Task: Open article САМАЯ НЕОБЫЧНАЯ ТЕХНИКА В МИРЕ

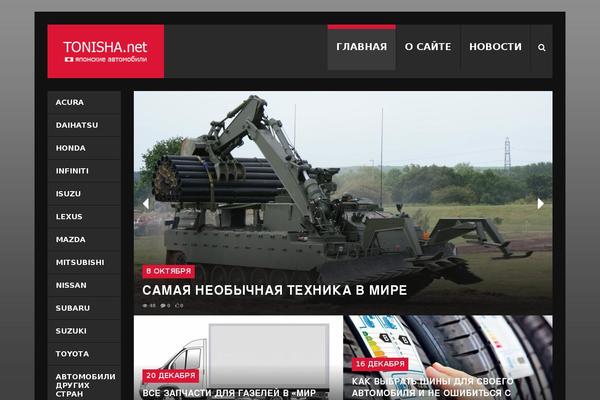Action: coord(274,290)
